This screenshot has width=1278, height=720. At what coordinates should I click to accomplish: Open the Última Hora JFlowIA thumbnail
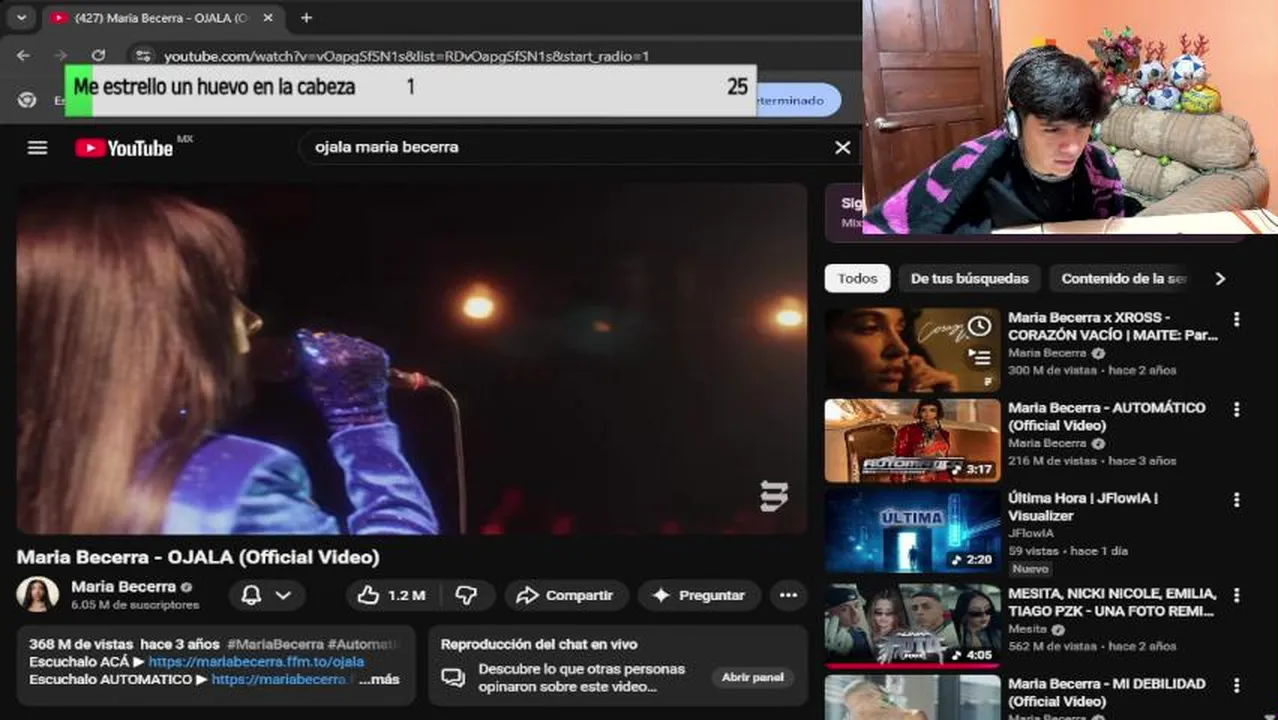[x=912, y=531]
